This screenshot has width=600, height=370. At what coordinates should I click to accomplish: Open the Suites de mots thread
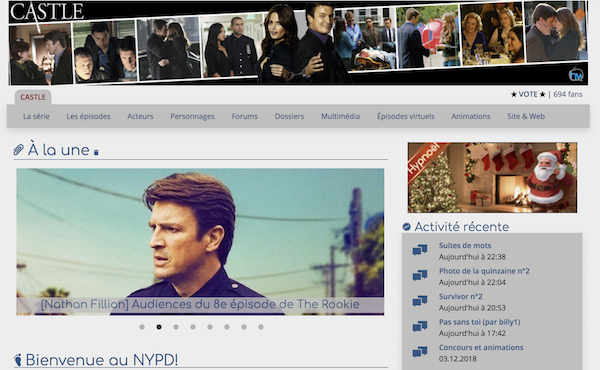pyautogui.click(x=465, y=246)
